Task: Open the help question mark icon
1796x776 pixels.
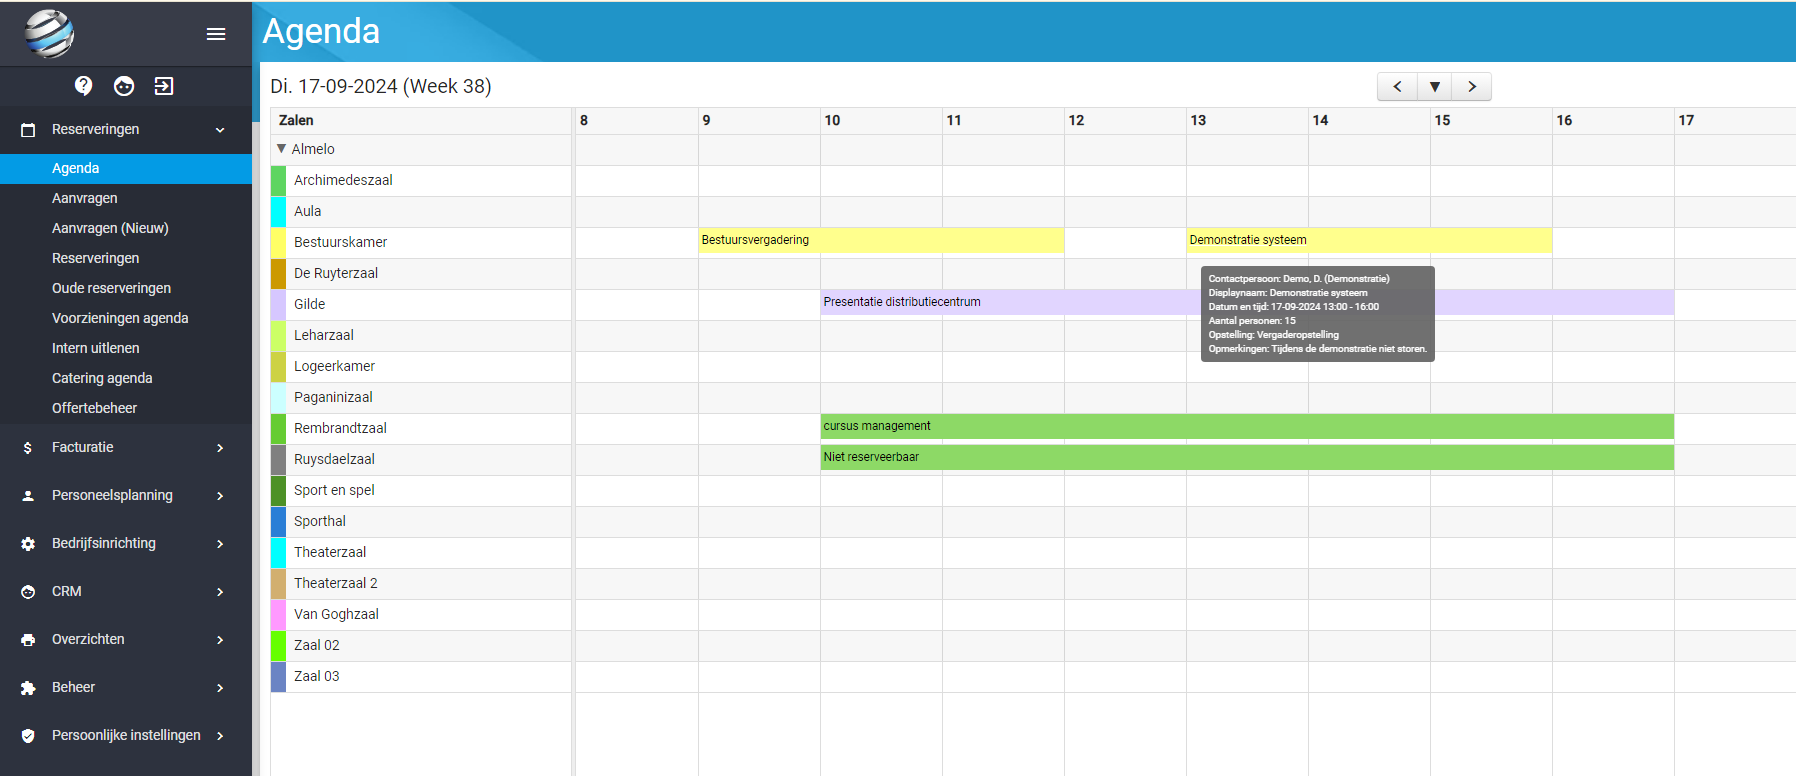Action: [x=84, y=86]
